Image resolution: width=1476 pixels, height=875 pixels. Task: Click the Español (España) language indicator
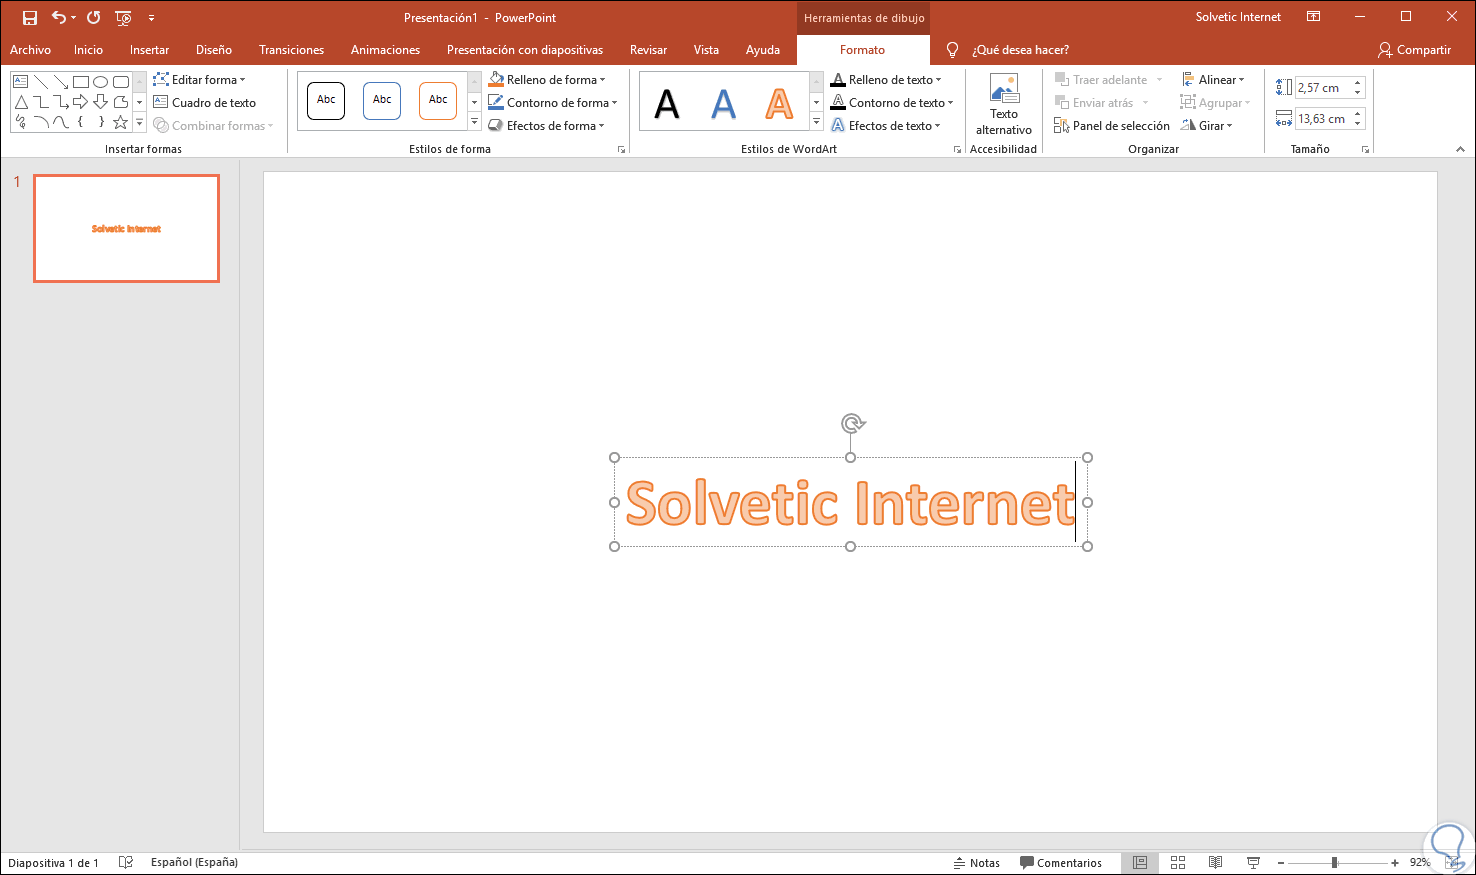(194, 862)
